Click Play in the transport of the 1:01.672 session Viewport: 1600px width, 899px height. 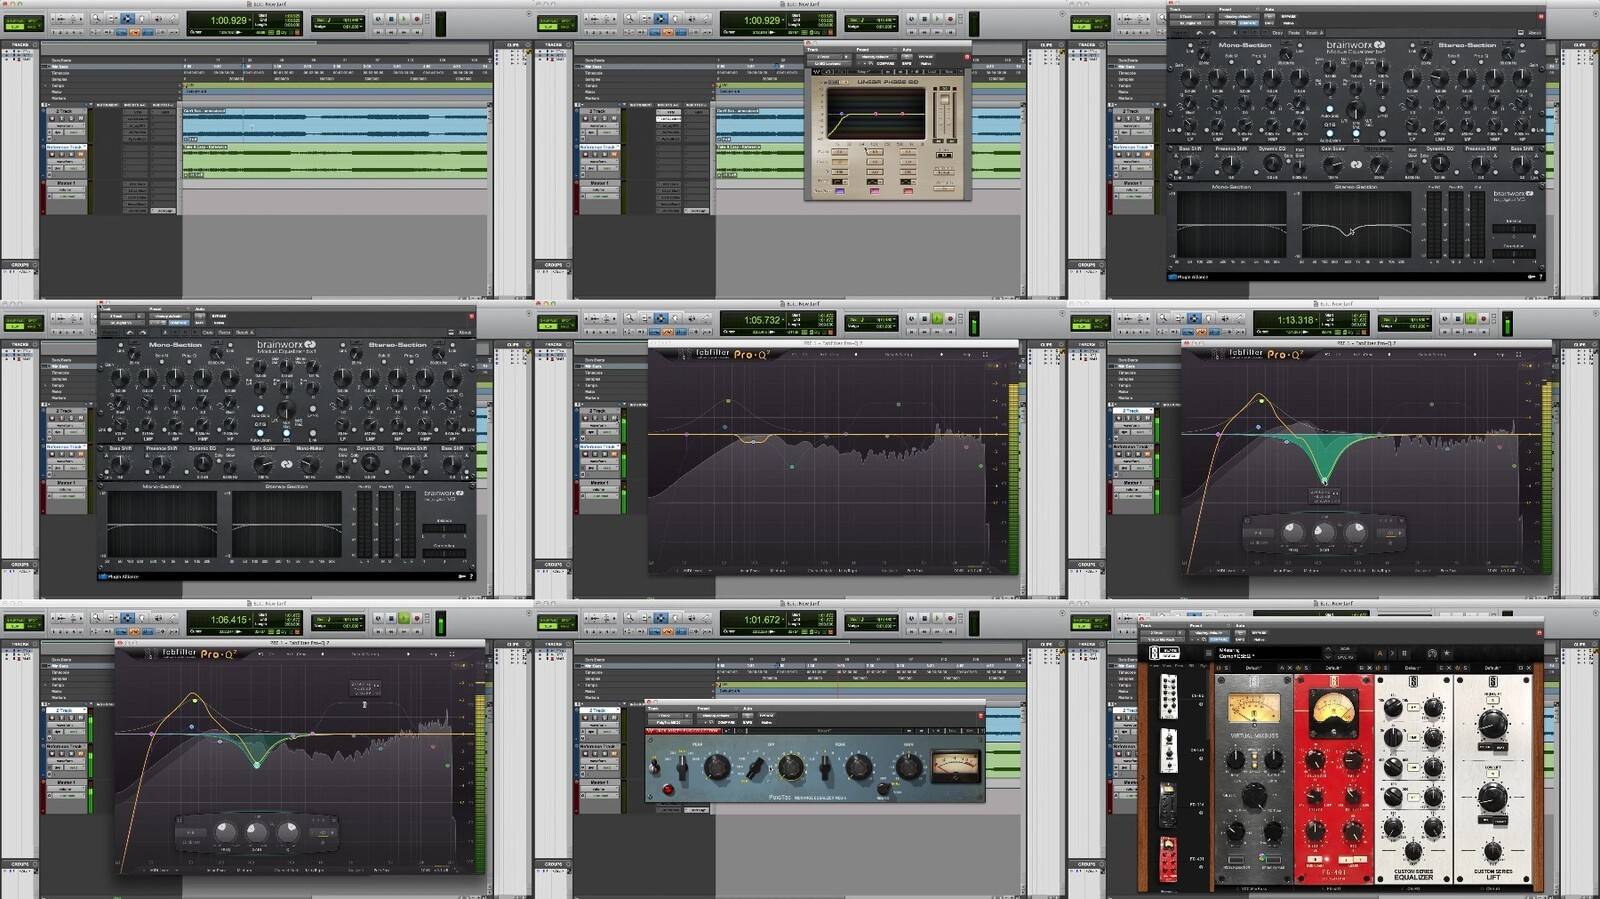tap(937, 619)
